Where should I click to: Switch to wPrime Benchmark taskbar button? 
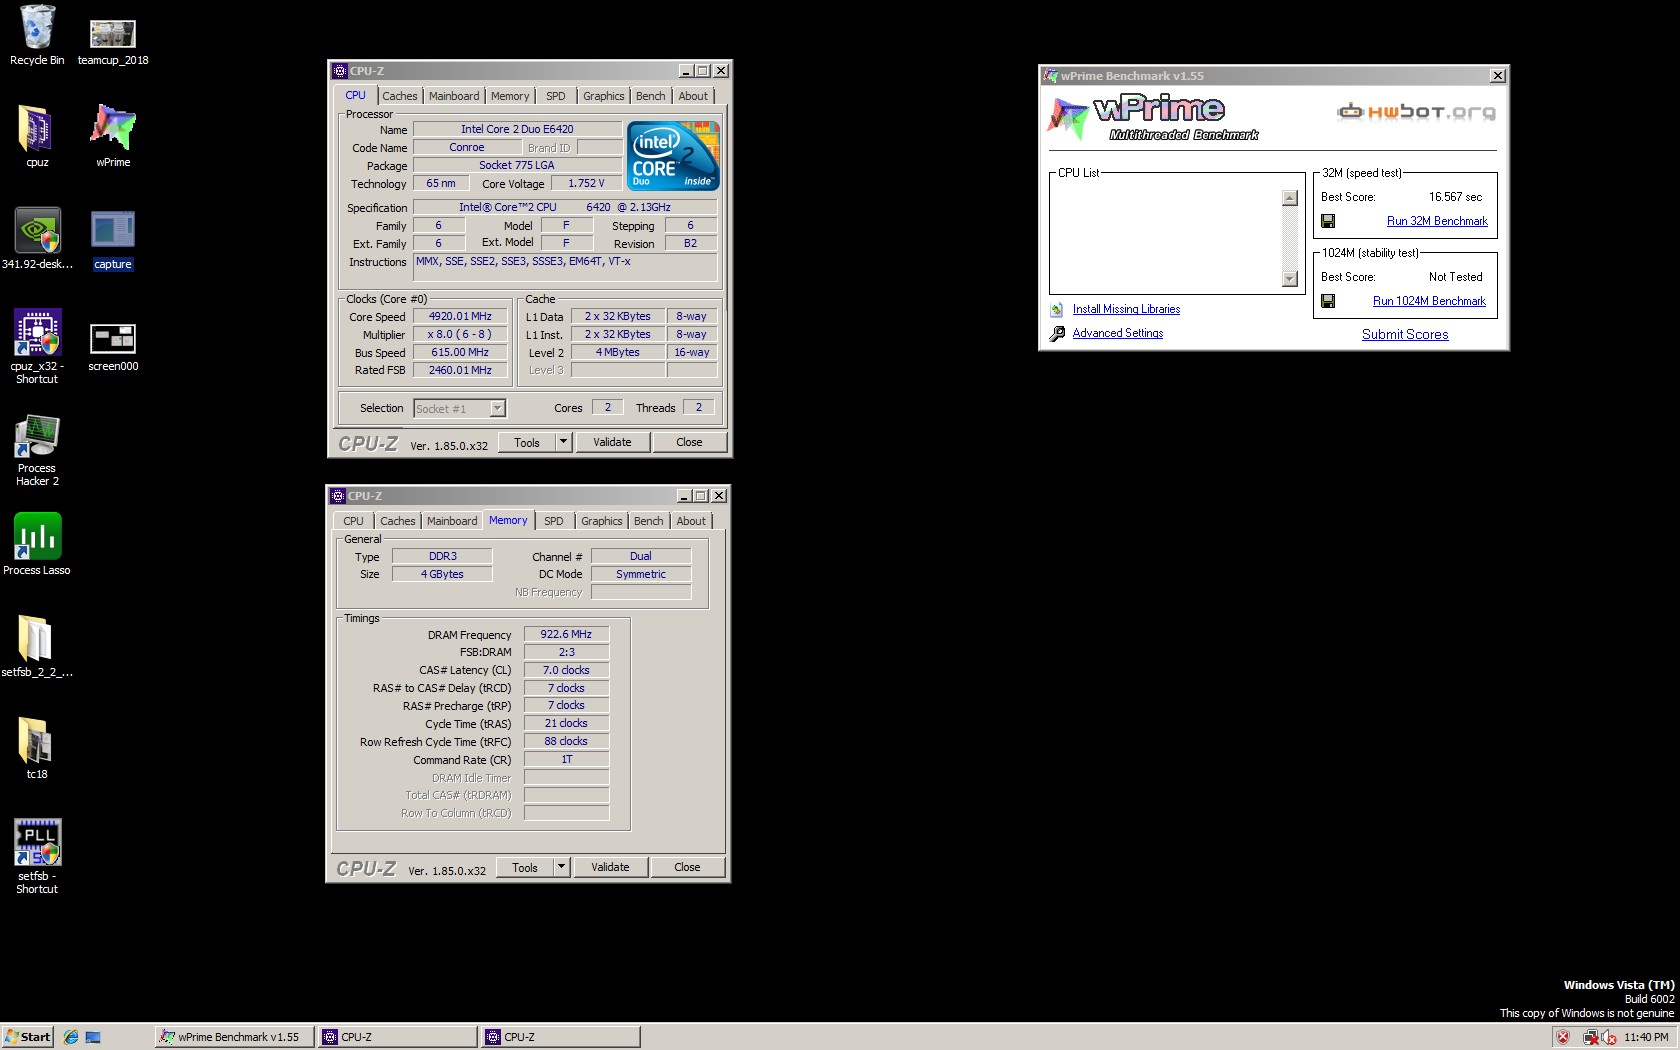(234, 1037)
